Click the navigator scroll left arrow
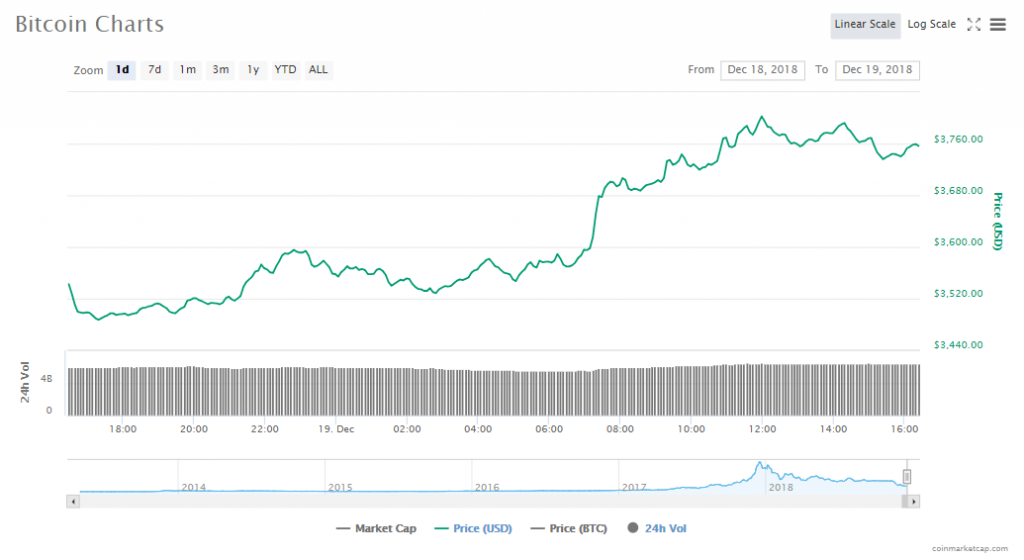This screenshot has width=1024, height=560. tap(72, 499)
